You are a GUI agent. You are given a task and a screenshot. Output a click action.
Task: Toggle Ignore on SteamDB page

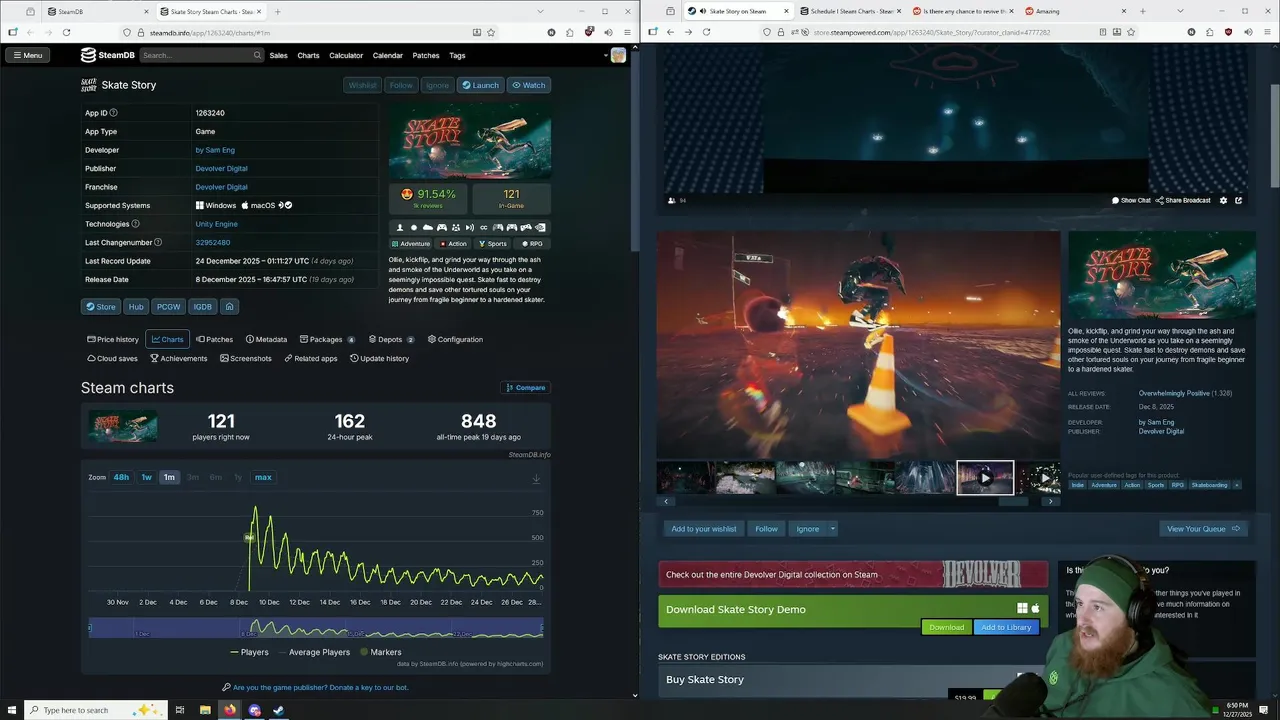tap(438, 85)
